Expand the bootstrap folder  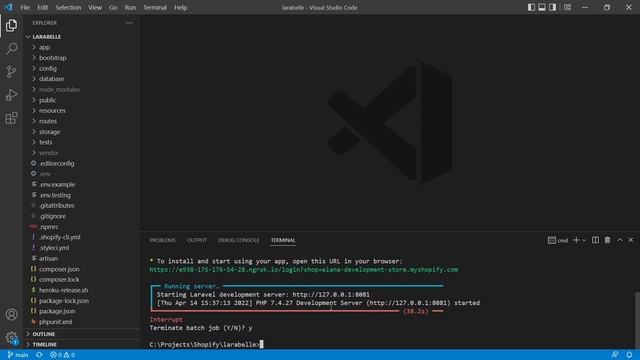point(82,58)
